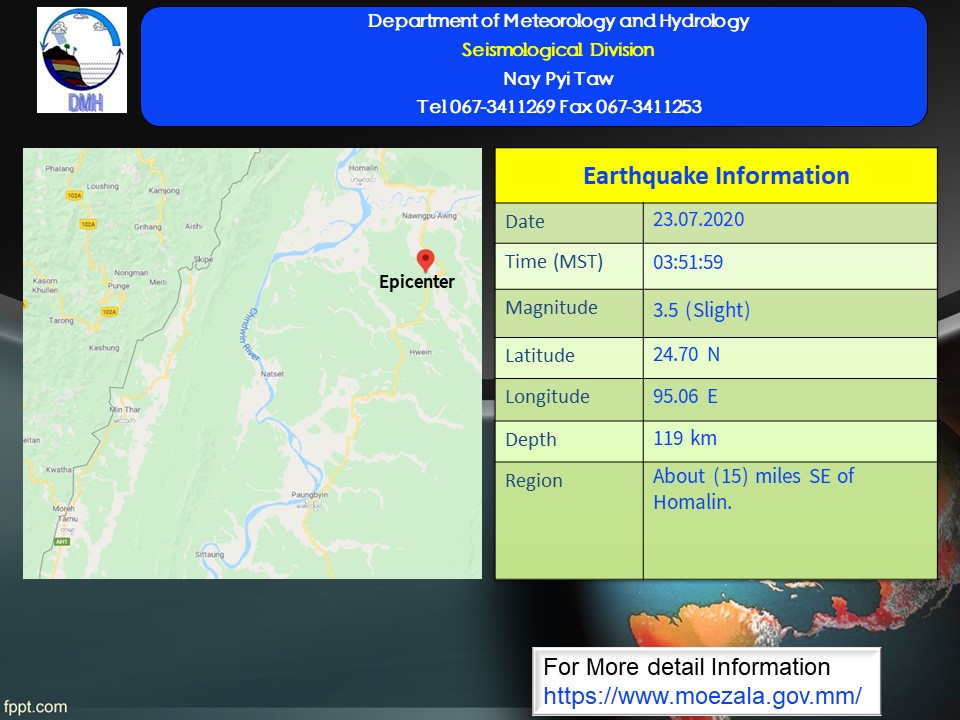Click the latitude value 24.70 N

686,354
